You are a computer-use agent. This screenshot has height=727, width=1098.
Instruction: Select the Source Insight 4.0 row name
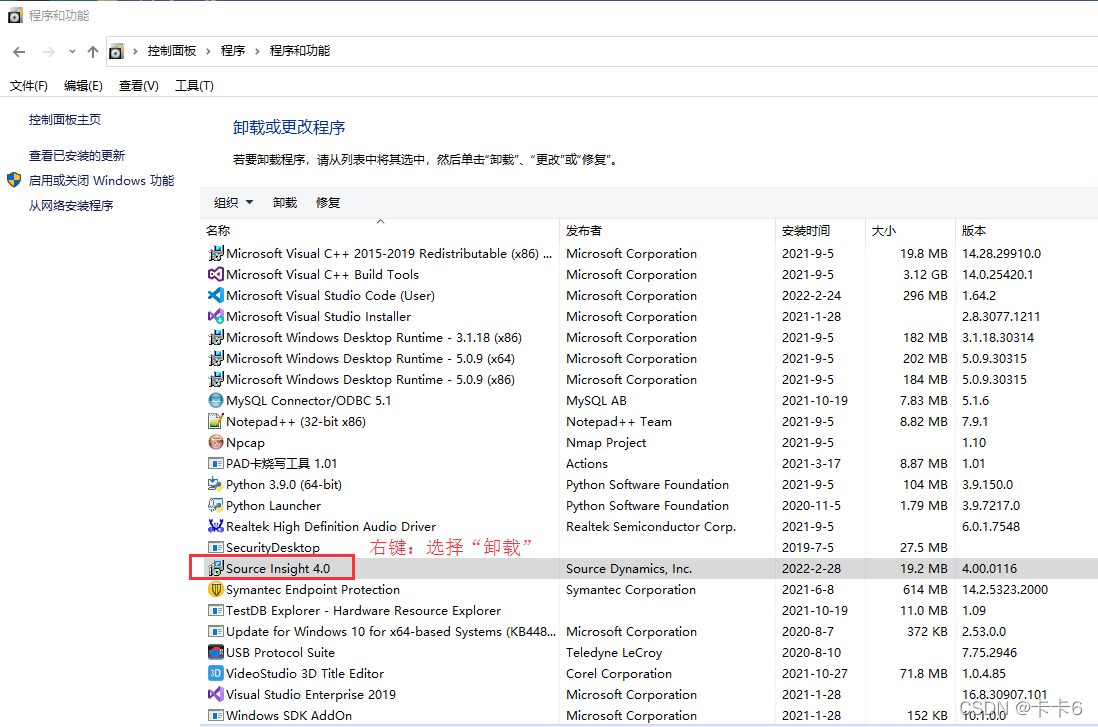click(x=278, y=569)
